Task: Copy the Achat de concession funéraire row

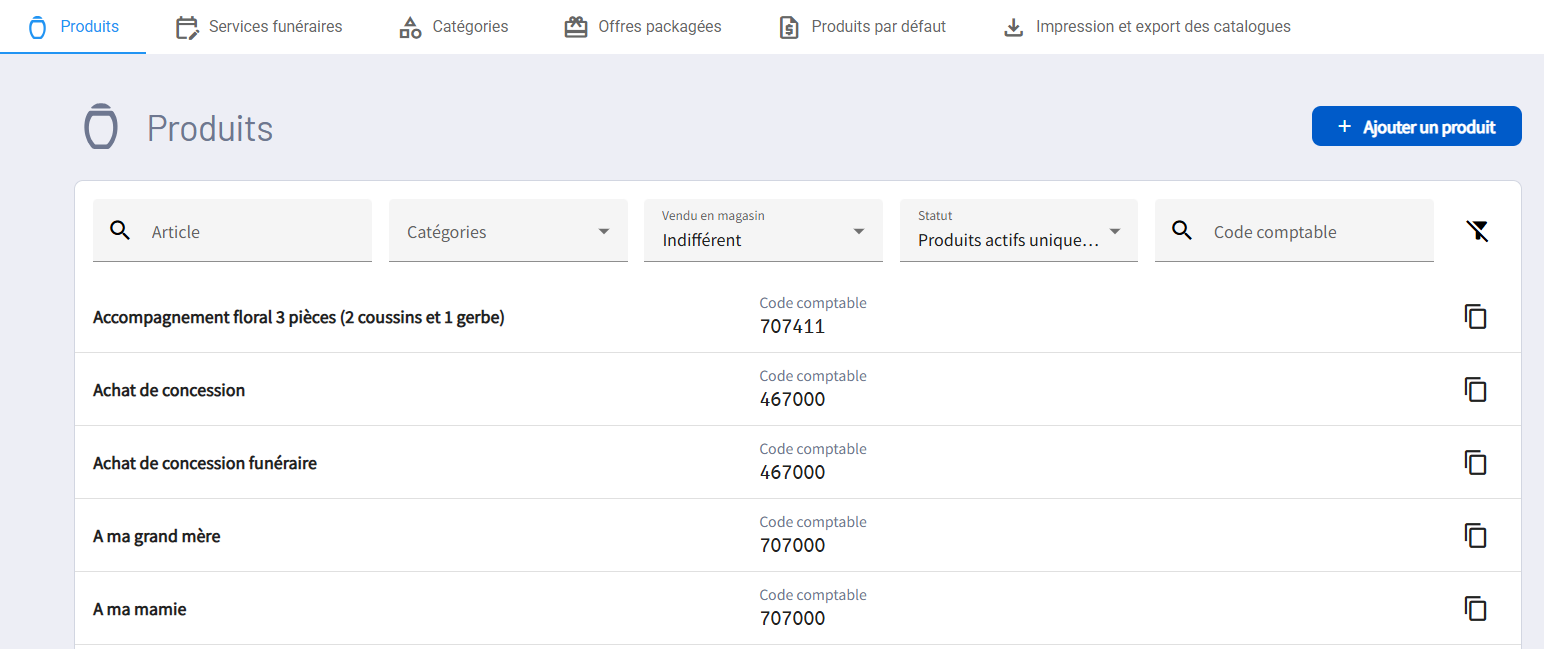Action: [x=1475, y=463]
